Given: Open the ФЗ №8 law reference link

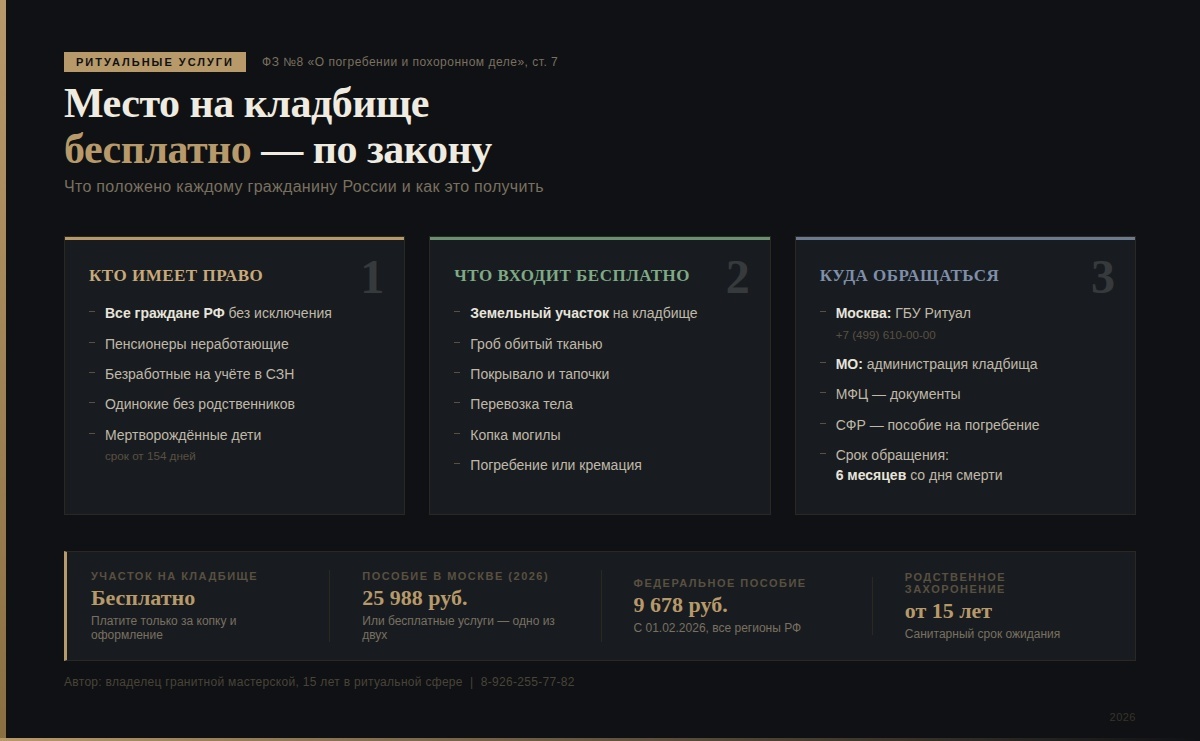Looking at the screenshot, I should pyautogui.click(x=410, y=61).
